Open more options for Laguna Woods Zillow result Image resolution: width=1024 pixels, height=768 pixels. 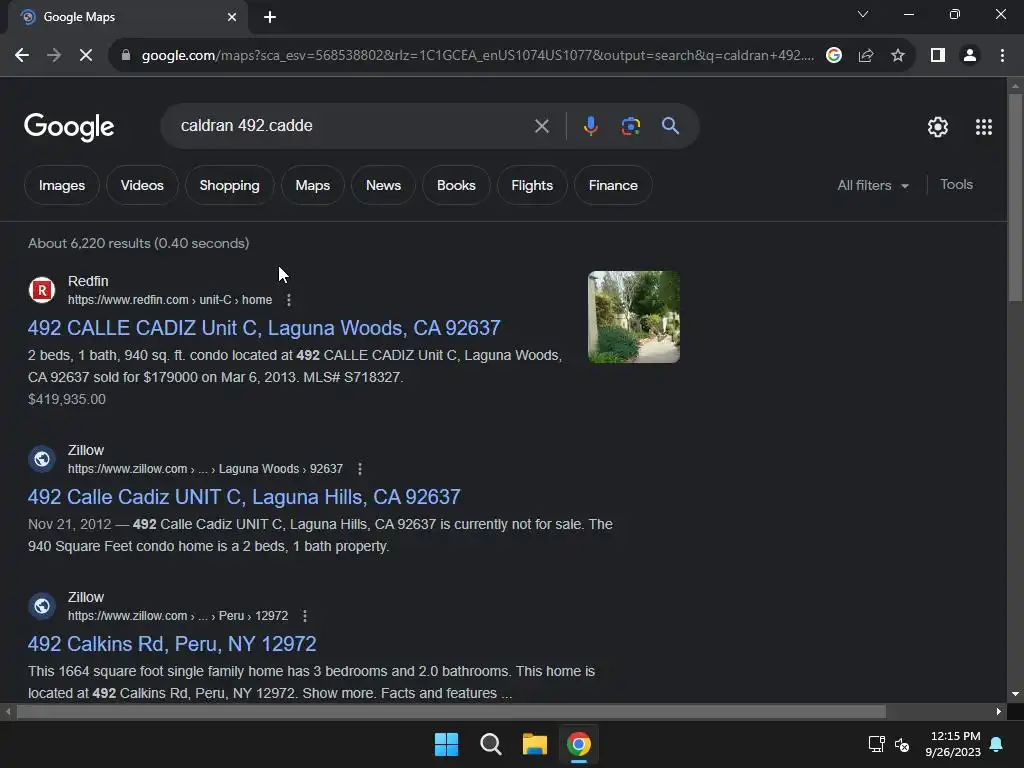pos(360,469)
